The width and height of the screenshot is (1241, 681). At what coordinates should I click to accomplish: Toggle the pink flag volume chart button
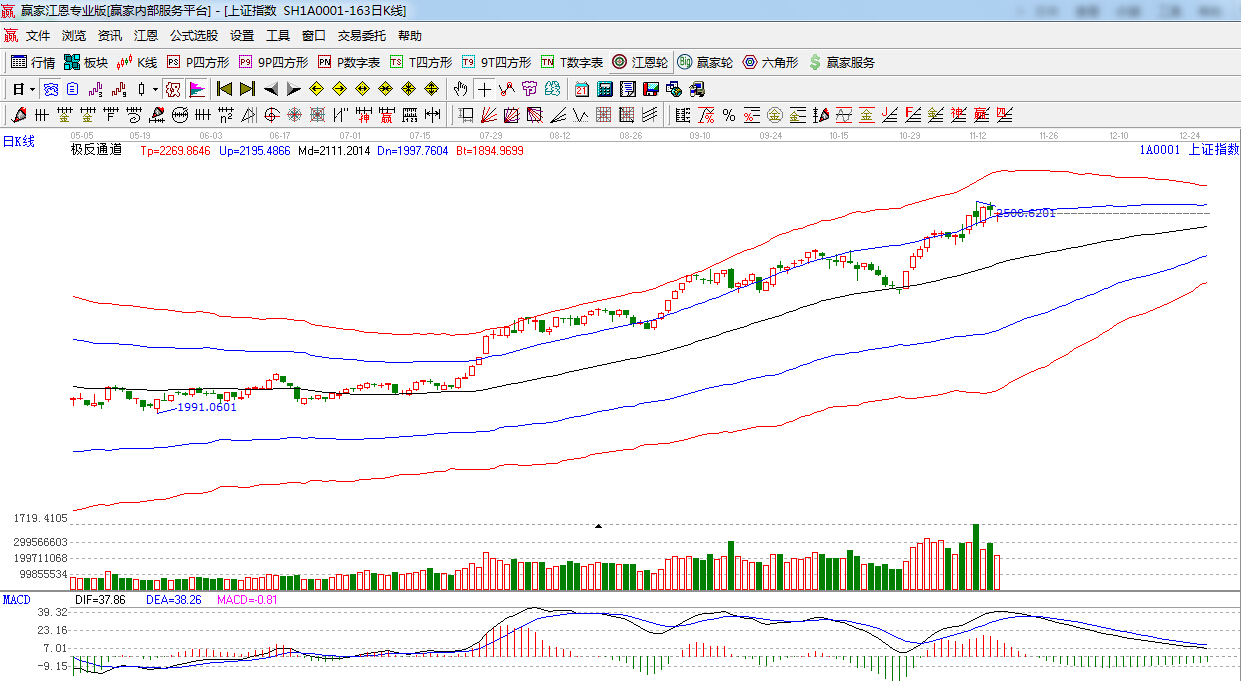tap(196, 89)
